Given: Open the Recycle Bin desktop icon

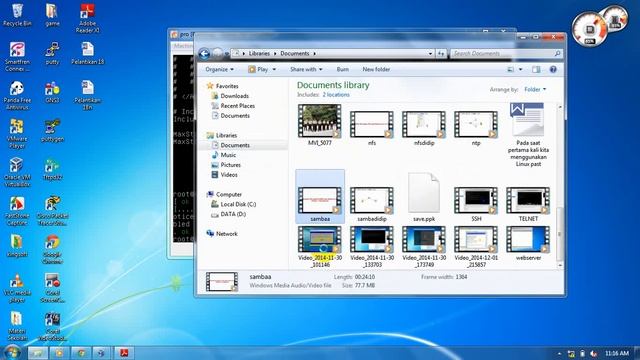Looking at the screenshot, I should 17,15.
